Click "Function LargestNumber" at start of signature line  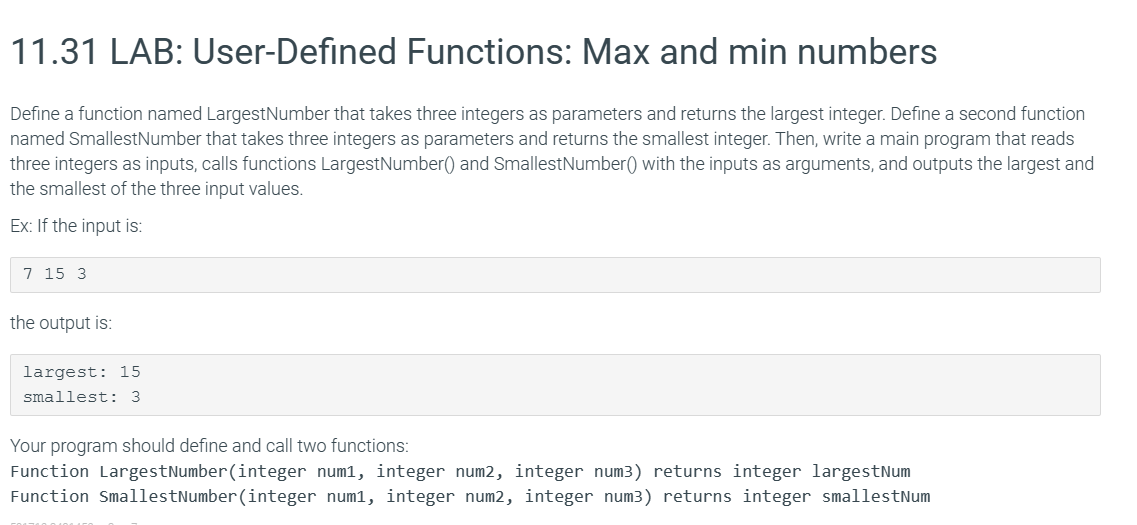pos(119,471)
